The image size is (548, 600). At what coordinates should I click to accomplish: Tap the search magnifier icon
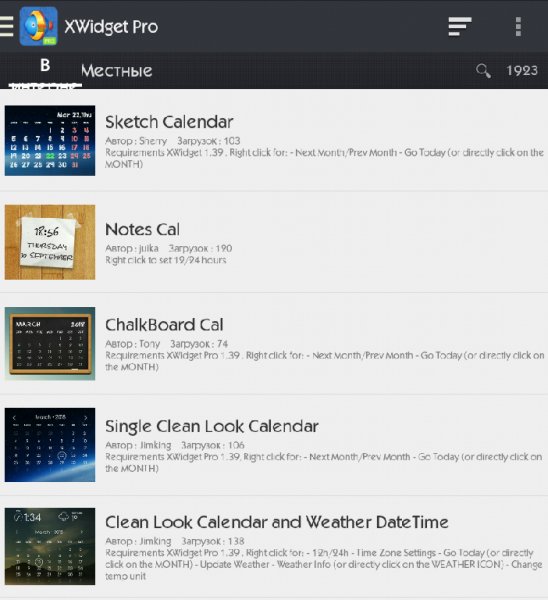[483, 70]
